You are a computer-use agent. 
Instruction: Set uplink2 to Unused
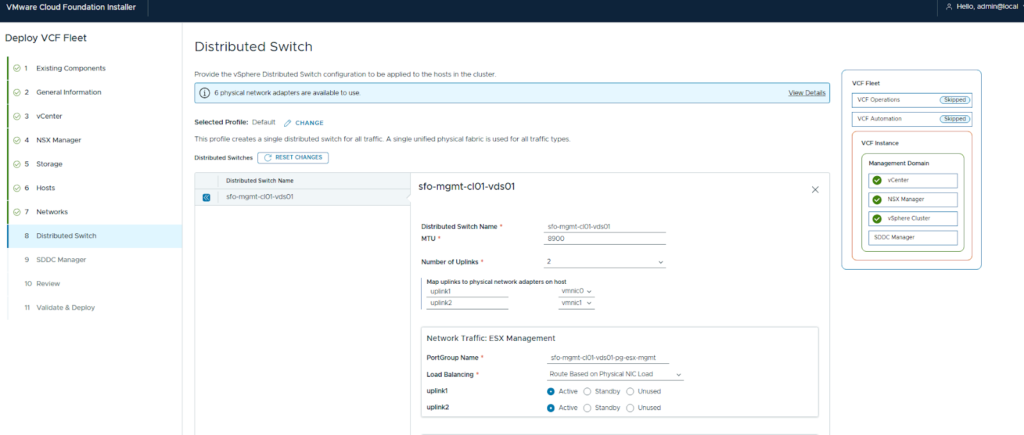tap(631, 408)
